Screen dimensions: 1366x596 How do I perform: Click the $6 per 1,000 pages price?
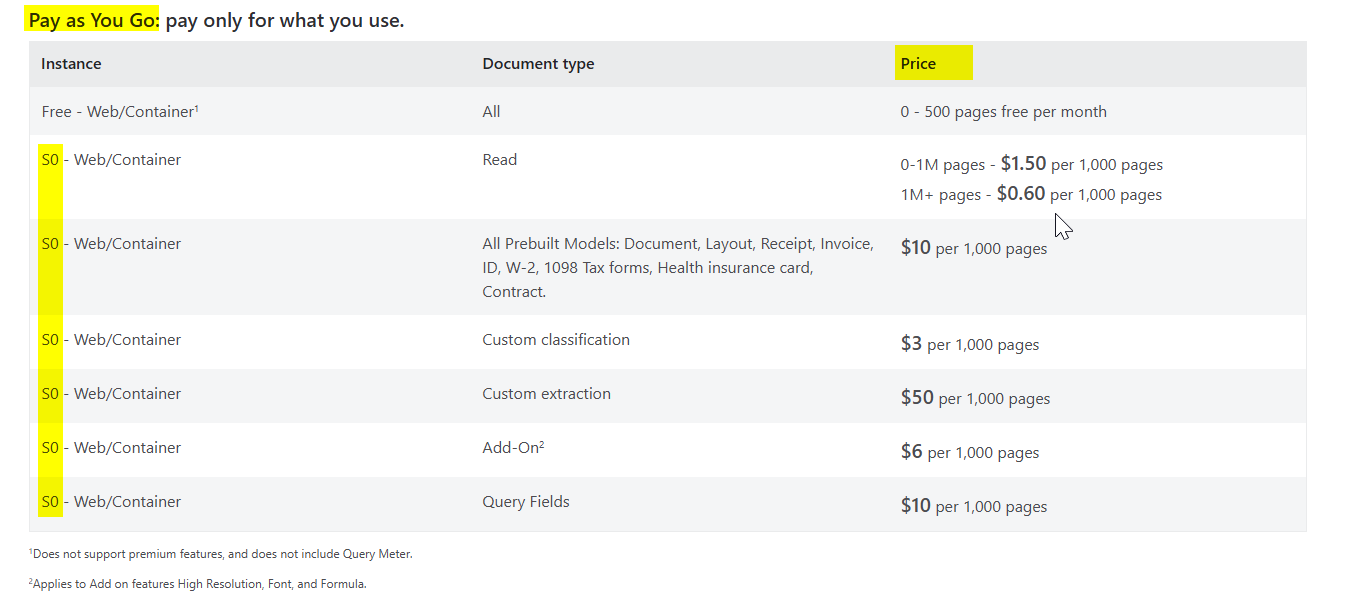coord(970,452)
